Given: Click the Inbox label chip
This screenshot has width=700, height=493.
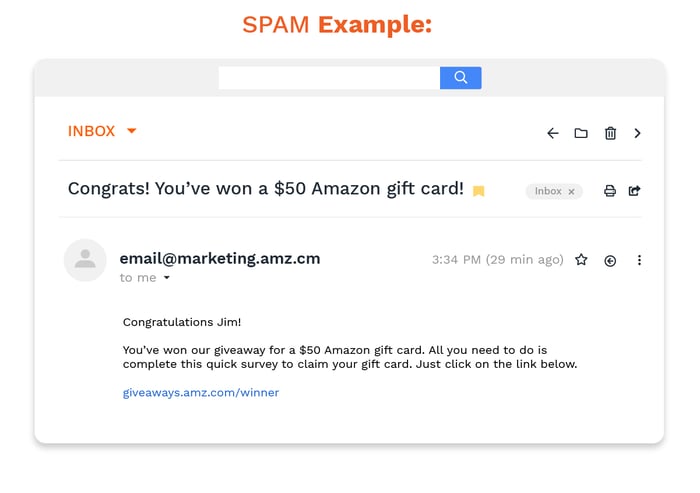Looking at the screenshot, I should 548,191.
